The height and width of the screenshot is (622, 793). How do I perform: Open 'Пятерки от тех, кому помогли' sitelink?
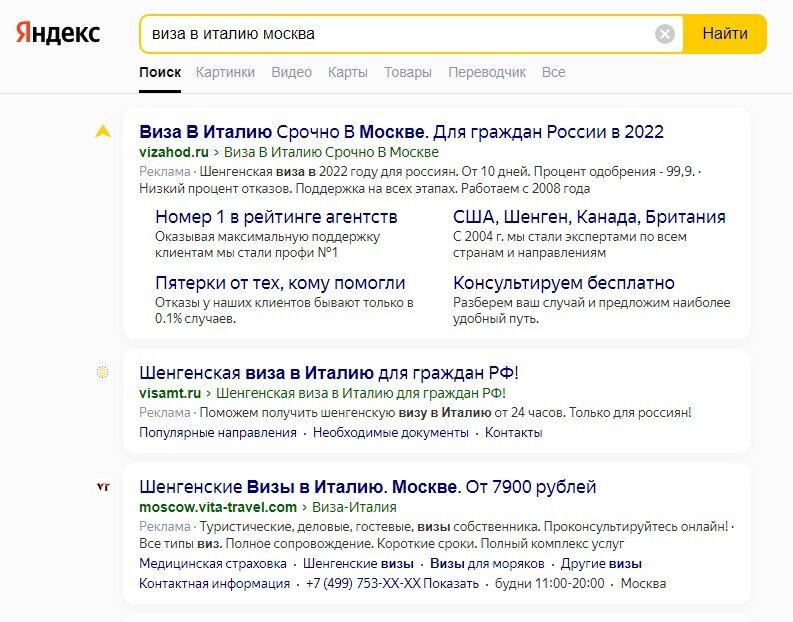click(280, 283)
